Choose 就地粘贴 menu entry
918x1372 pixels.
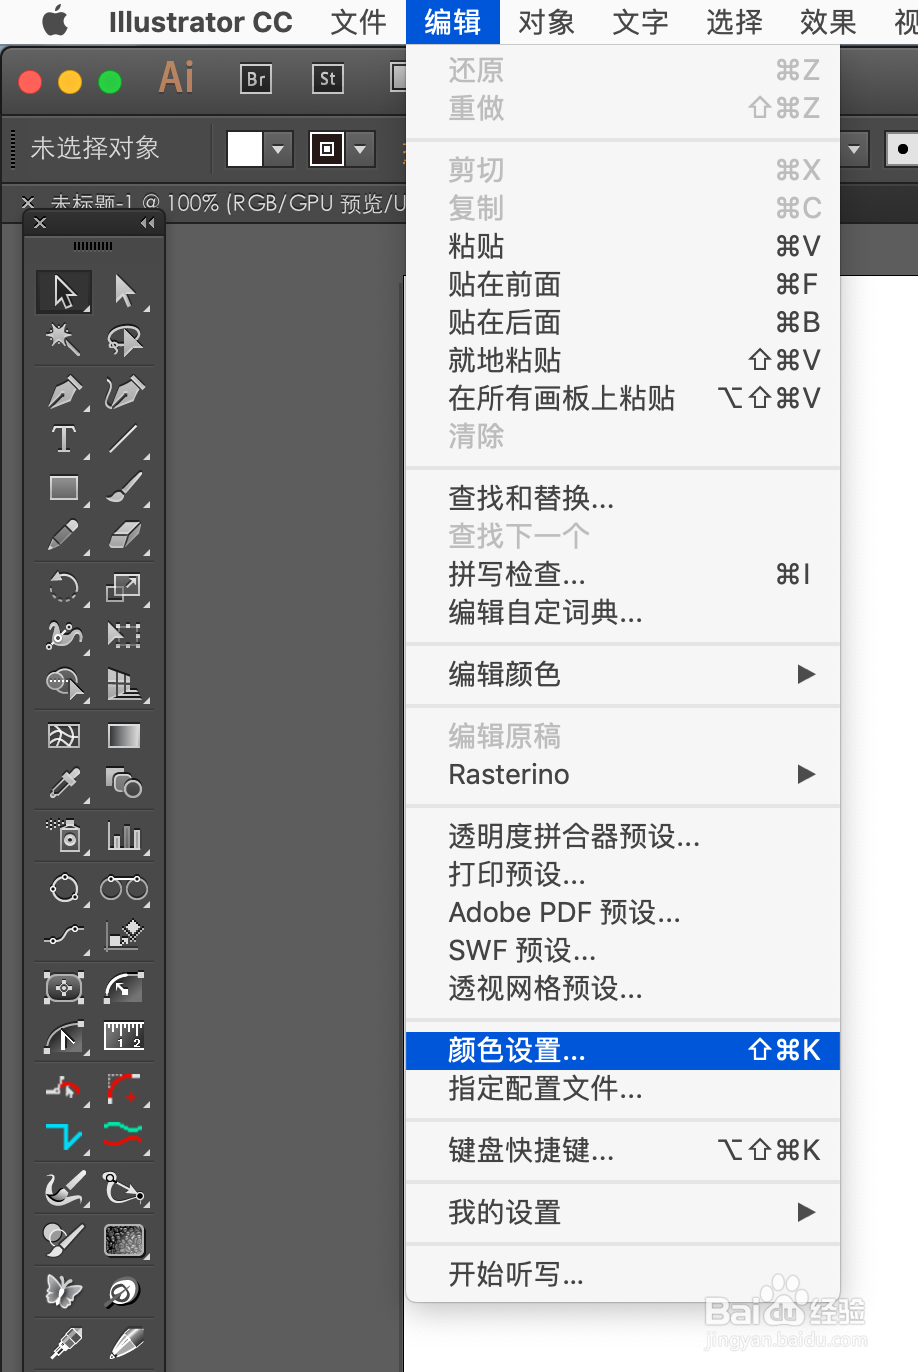point(623,360)
